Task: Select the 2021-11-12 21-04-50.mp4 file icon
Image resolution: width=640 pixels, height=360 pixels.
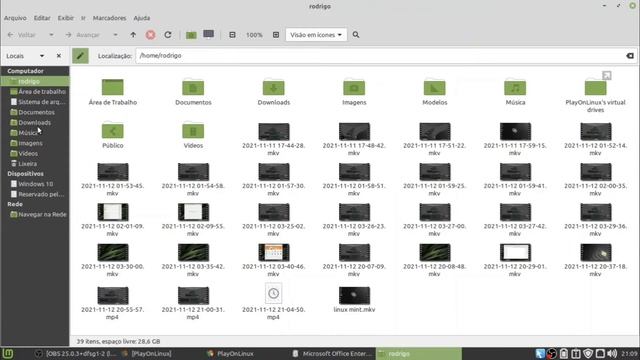Action: coord(273,293)
